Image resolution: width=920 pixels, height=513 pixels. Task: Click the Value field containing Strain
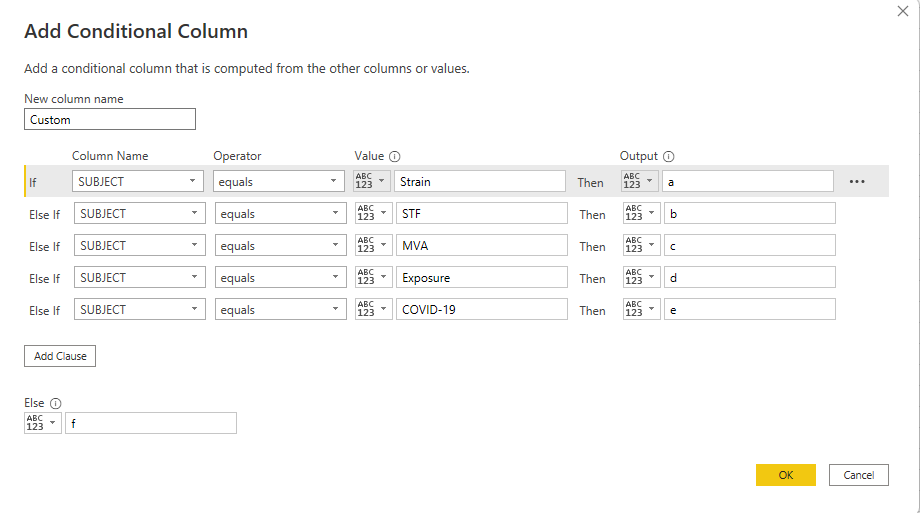click(480, 181)
